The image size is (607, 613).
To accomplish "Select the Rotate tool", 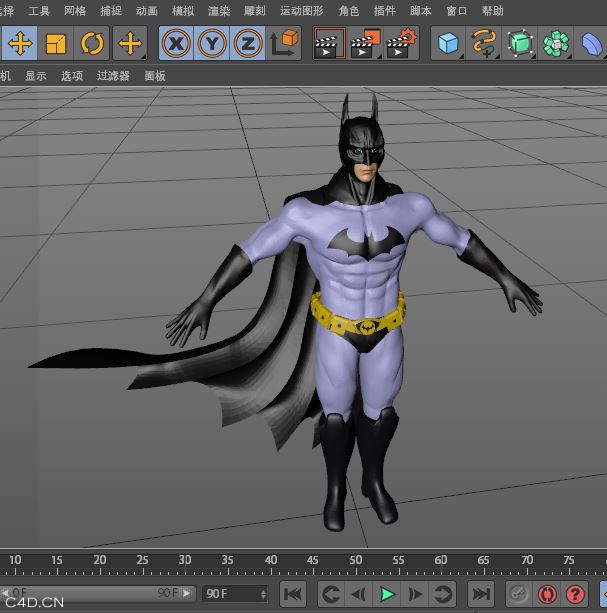I will 92,43.
